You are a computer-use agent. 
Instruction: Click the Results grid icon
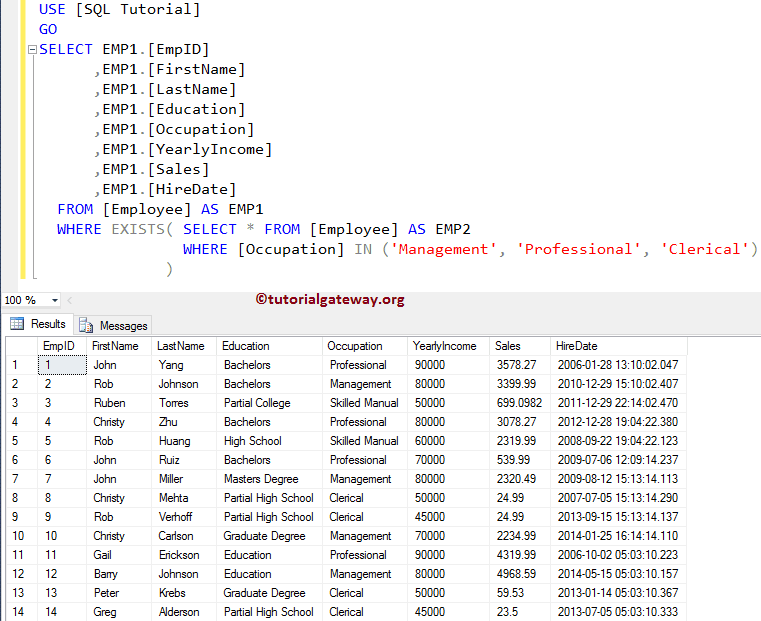[x=17, y=324]
